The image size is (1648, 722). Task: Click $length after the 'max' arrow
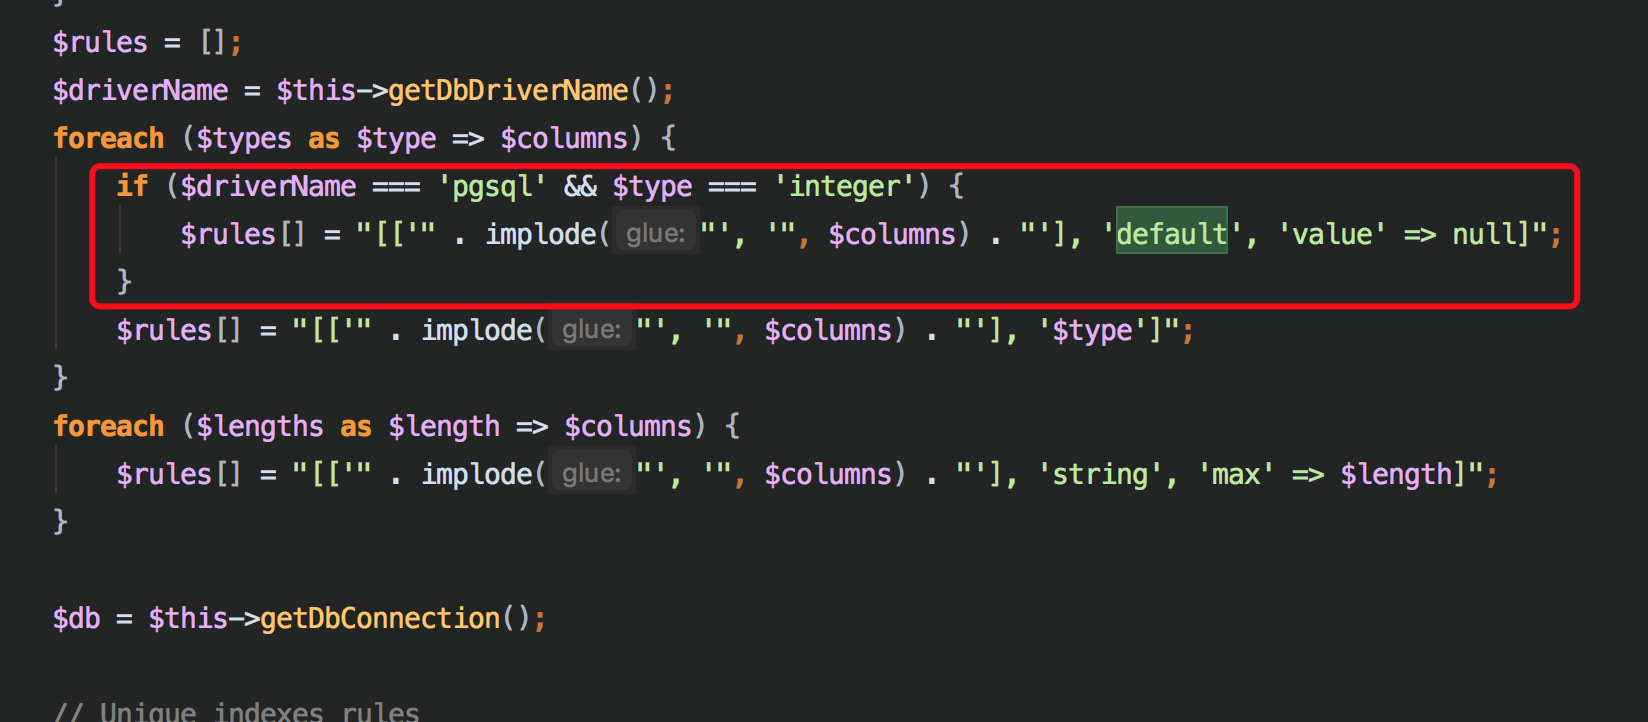(1396, 475)
